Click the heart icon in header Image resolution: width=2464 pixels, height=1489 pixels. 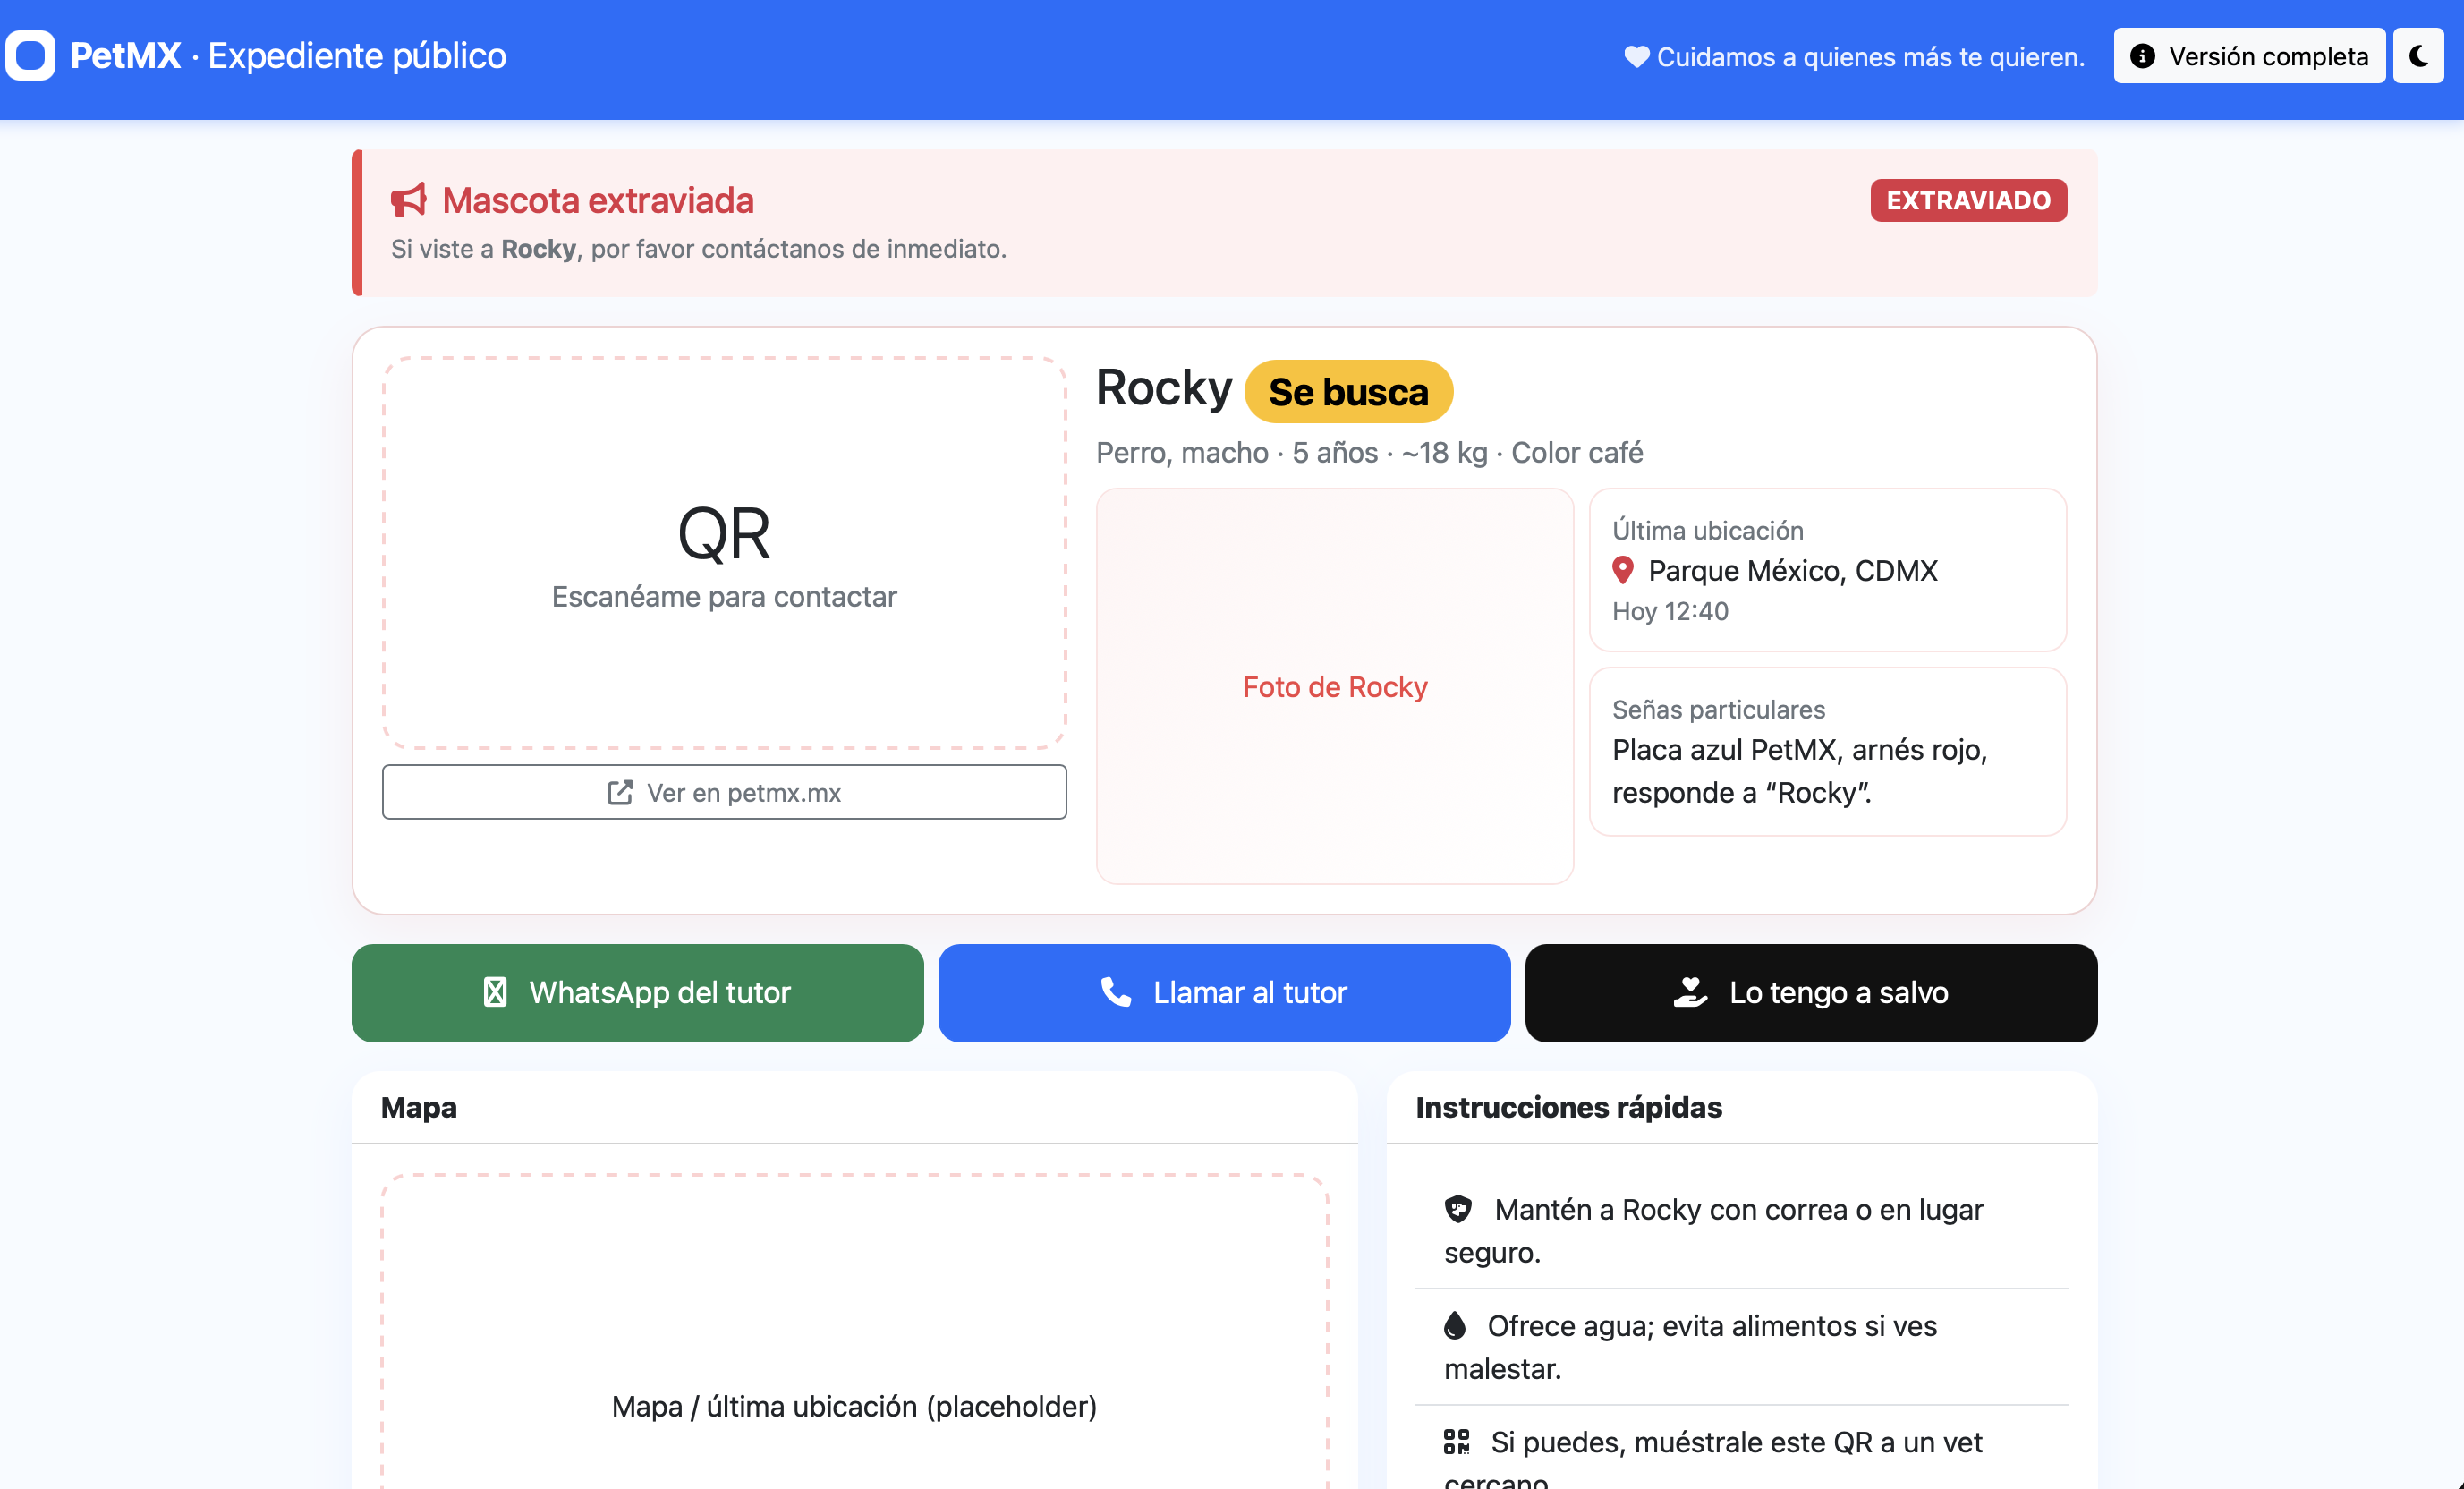tap(1636, 57)
